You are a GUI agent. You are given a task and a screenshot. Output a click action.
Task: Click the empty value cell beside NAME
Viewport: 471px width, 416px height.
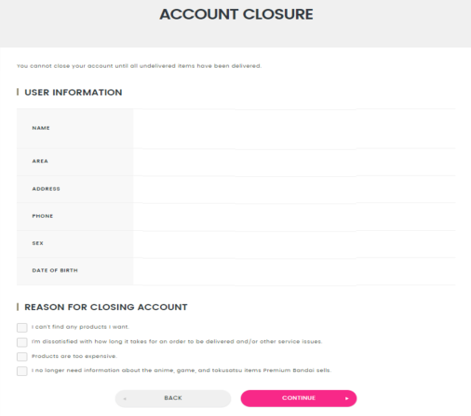(294, 128)
